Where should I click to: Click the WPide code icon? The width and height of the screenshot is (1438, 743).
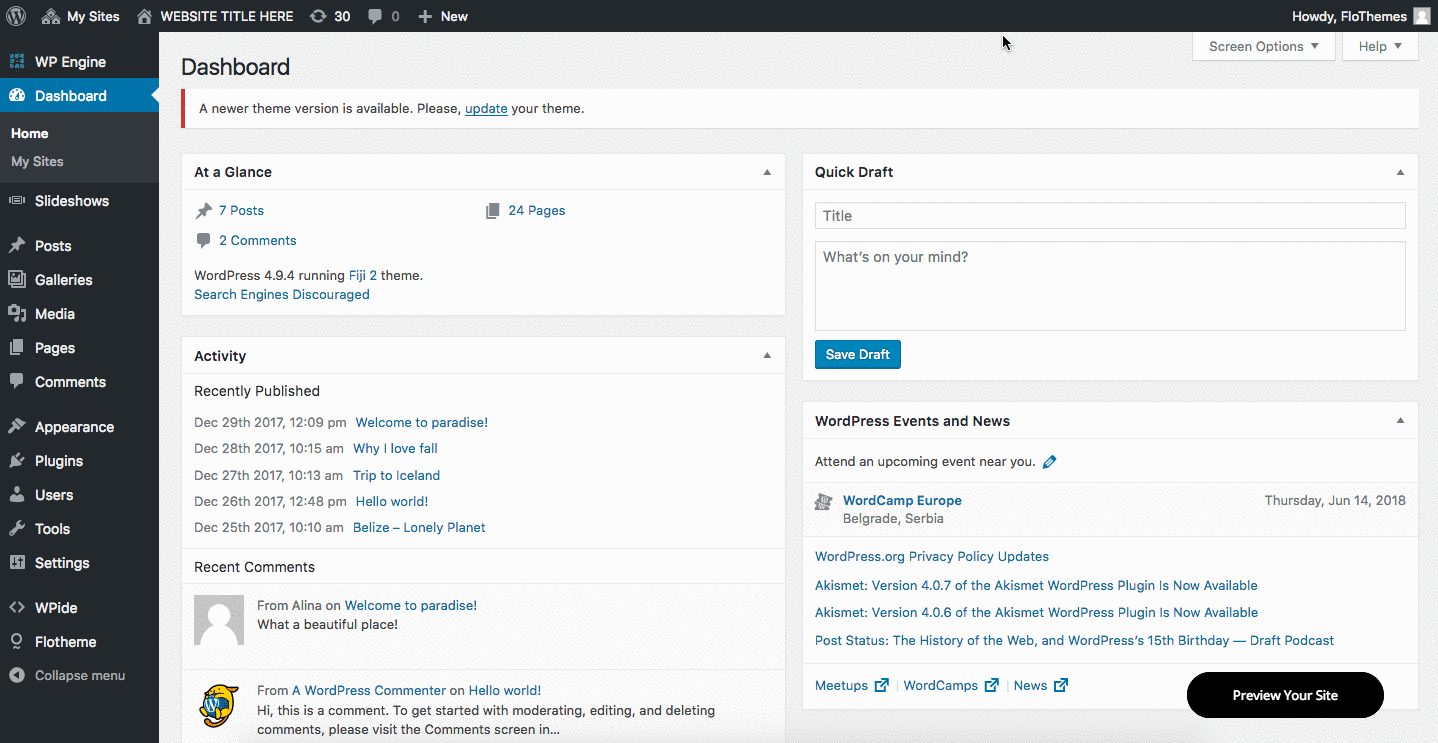[x=17, y=608]
